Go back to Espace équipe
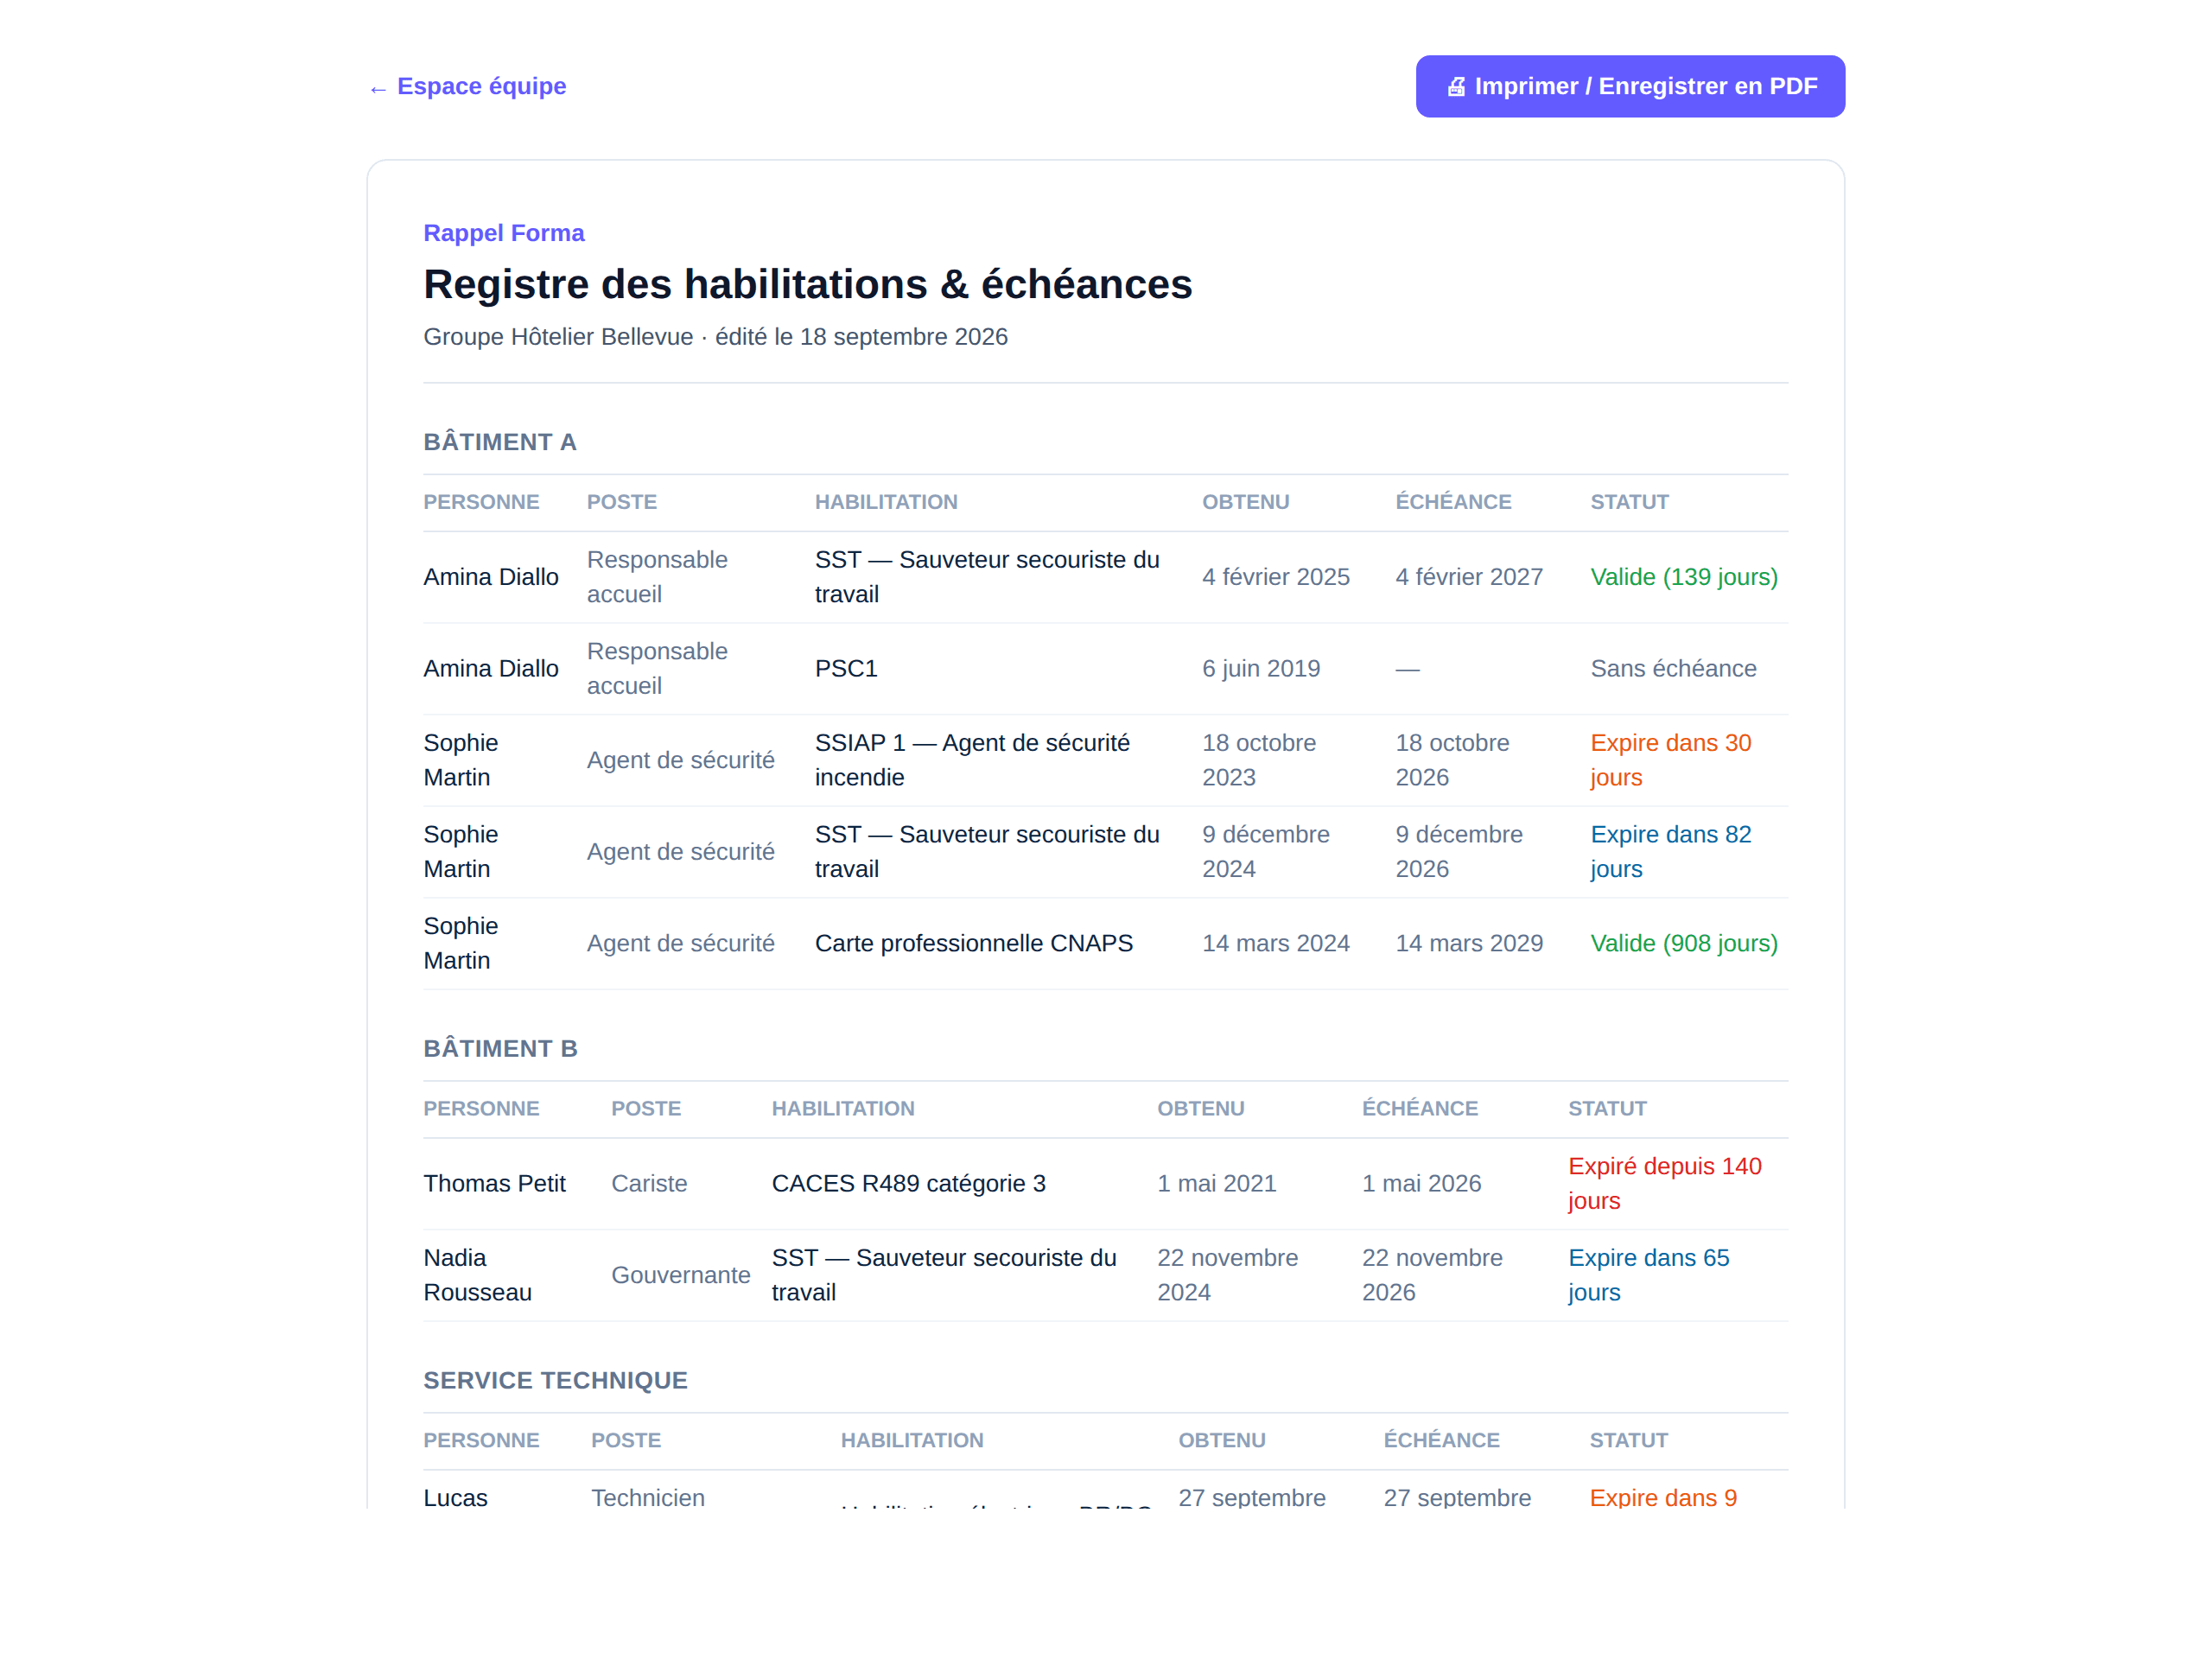2212x1659 pixels. pyautogui.click(x=467, y=86)
